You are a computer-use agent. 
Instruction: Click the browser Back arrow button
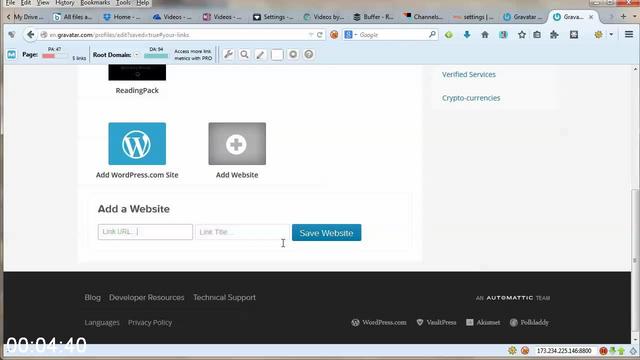pos(30,35)
